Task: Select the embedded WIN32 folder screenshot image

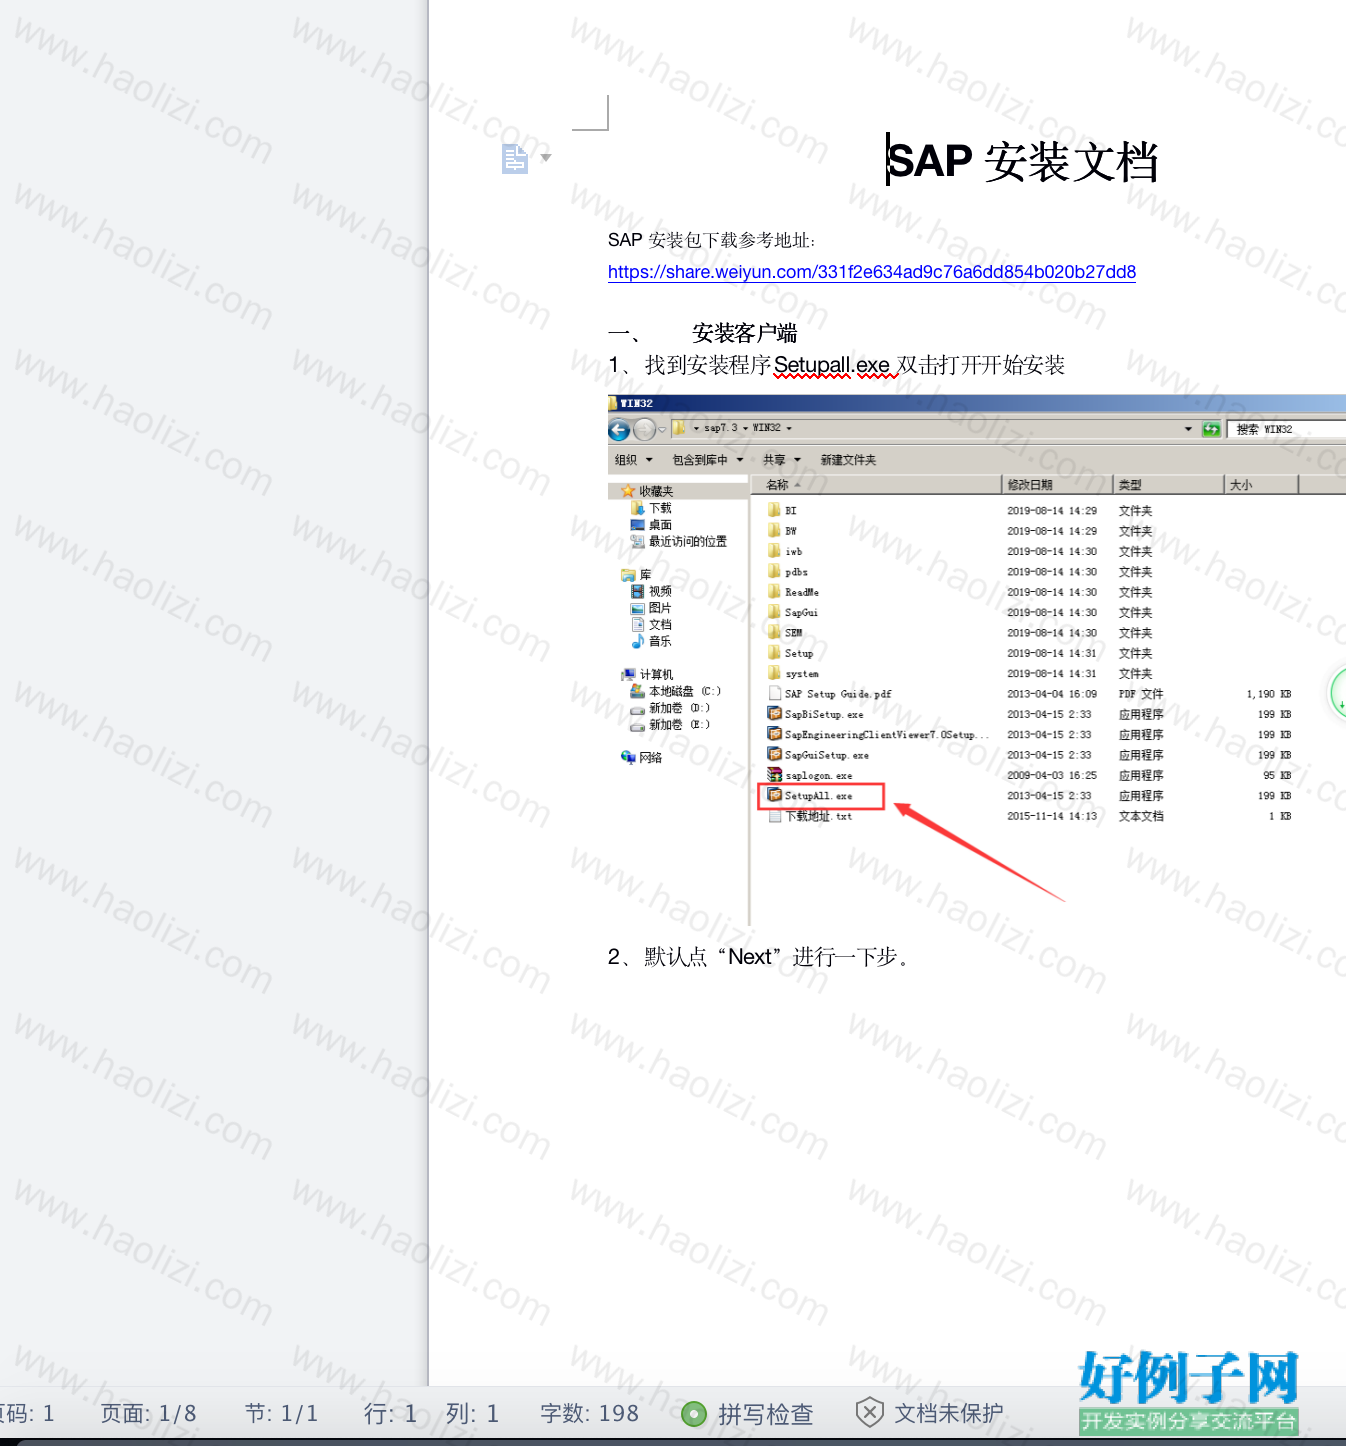Action: (x=977, y=660)
